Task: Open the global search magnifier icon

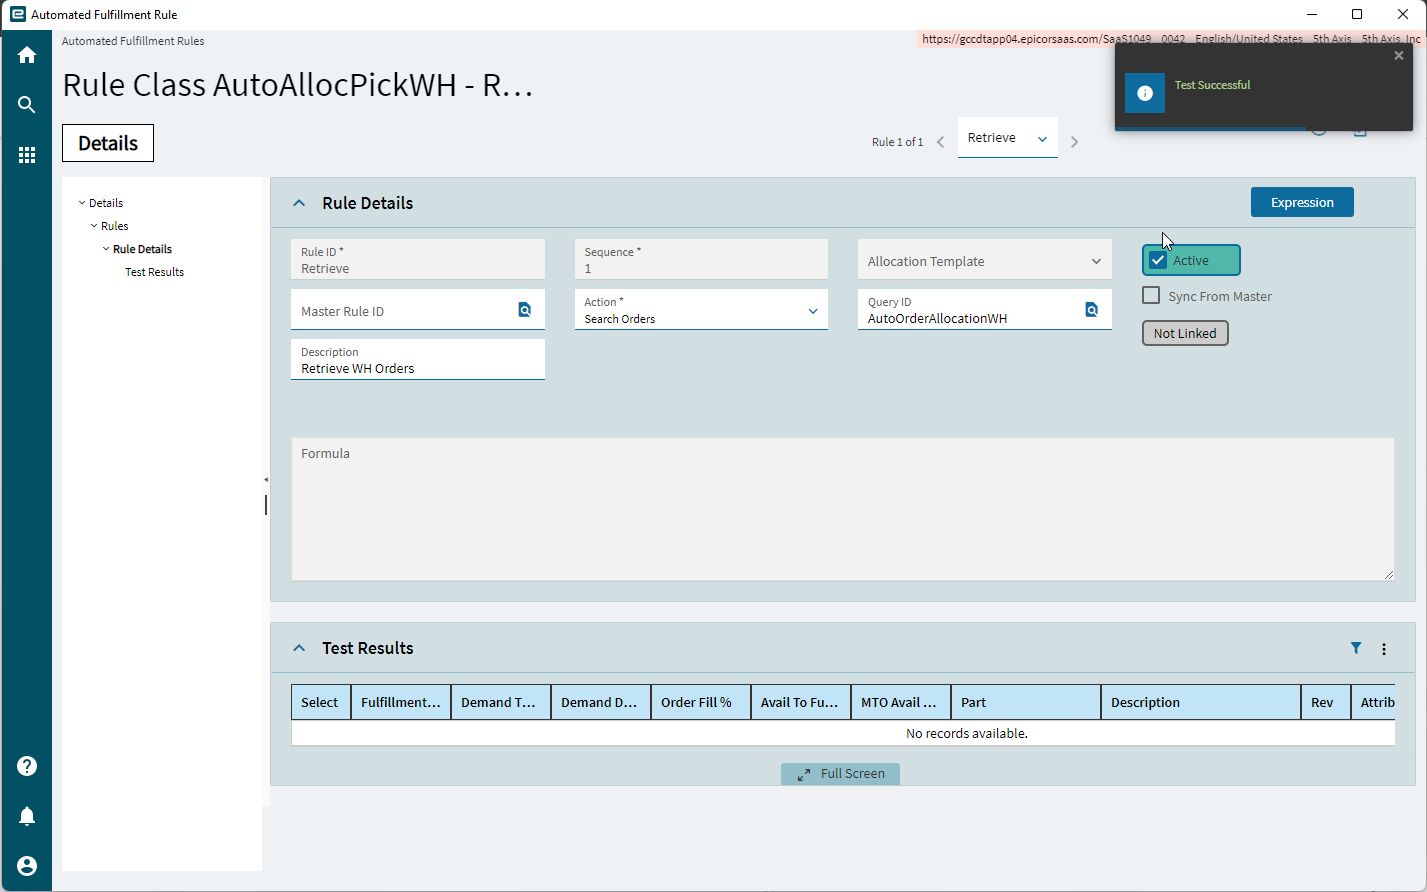Action: pyautogui.click(x=27, y=105)
